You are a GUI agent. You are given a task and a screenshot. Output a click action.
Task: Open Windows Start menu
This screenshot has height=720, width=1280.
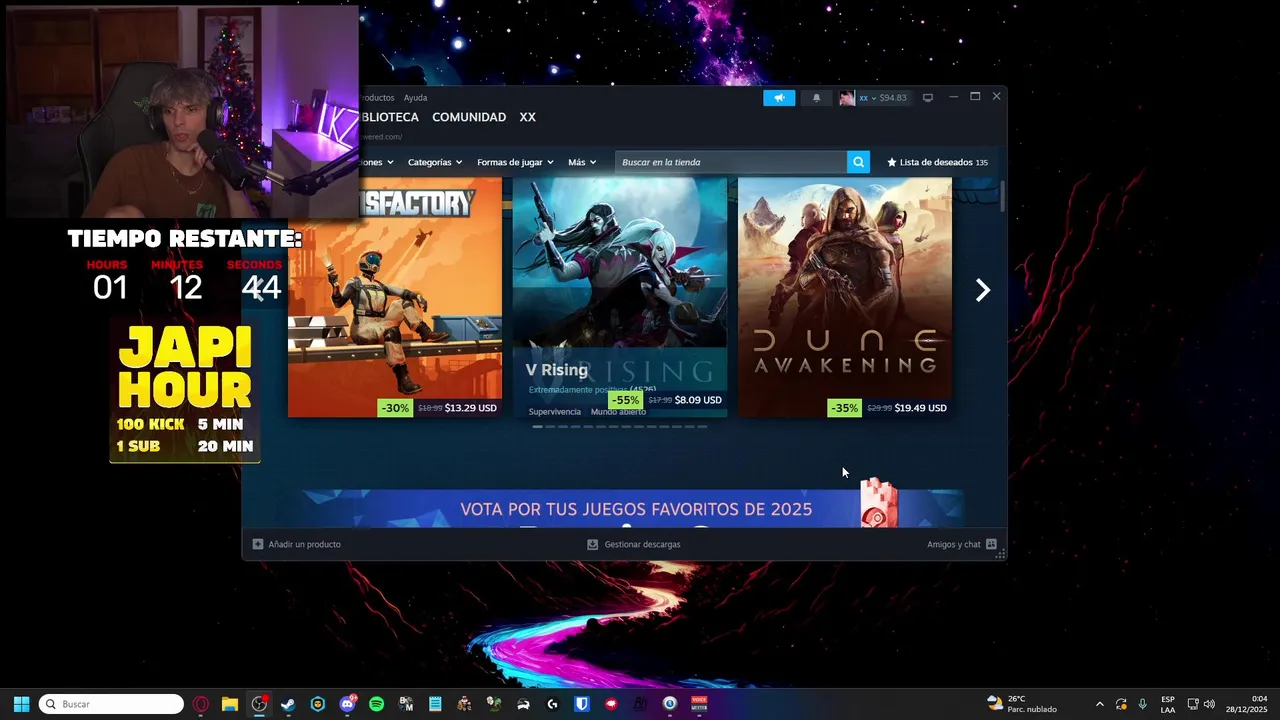(x=21, y=704)
